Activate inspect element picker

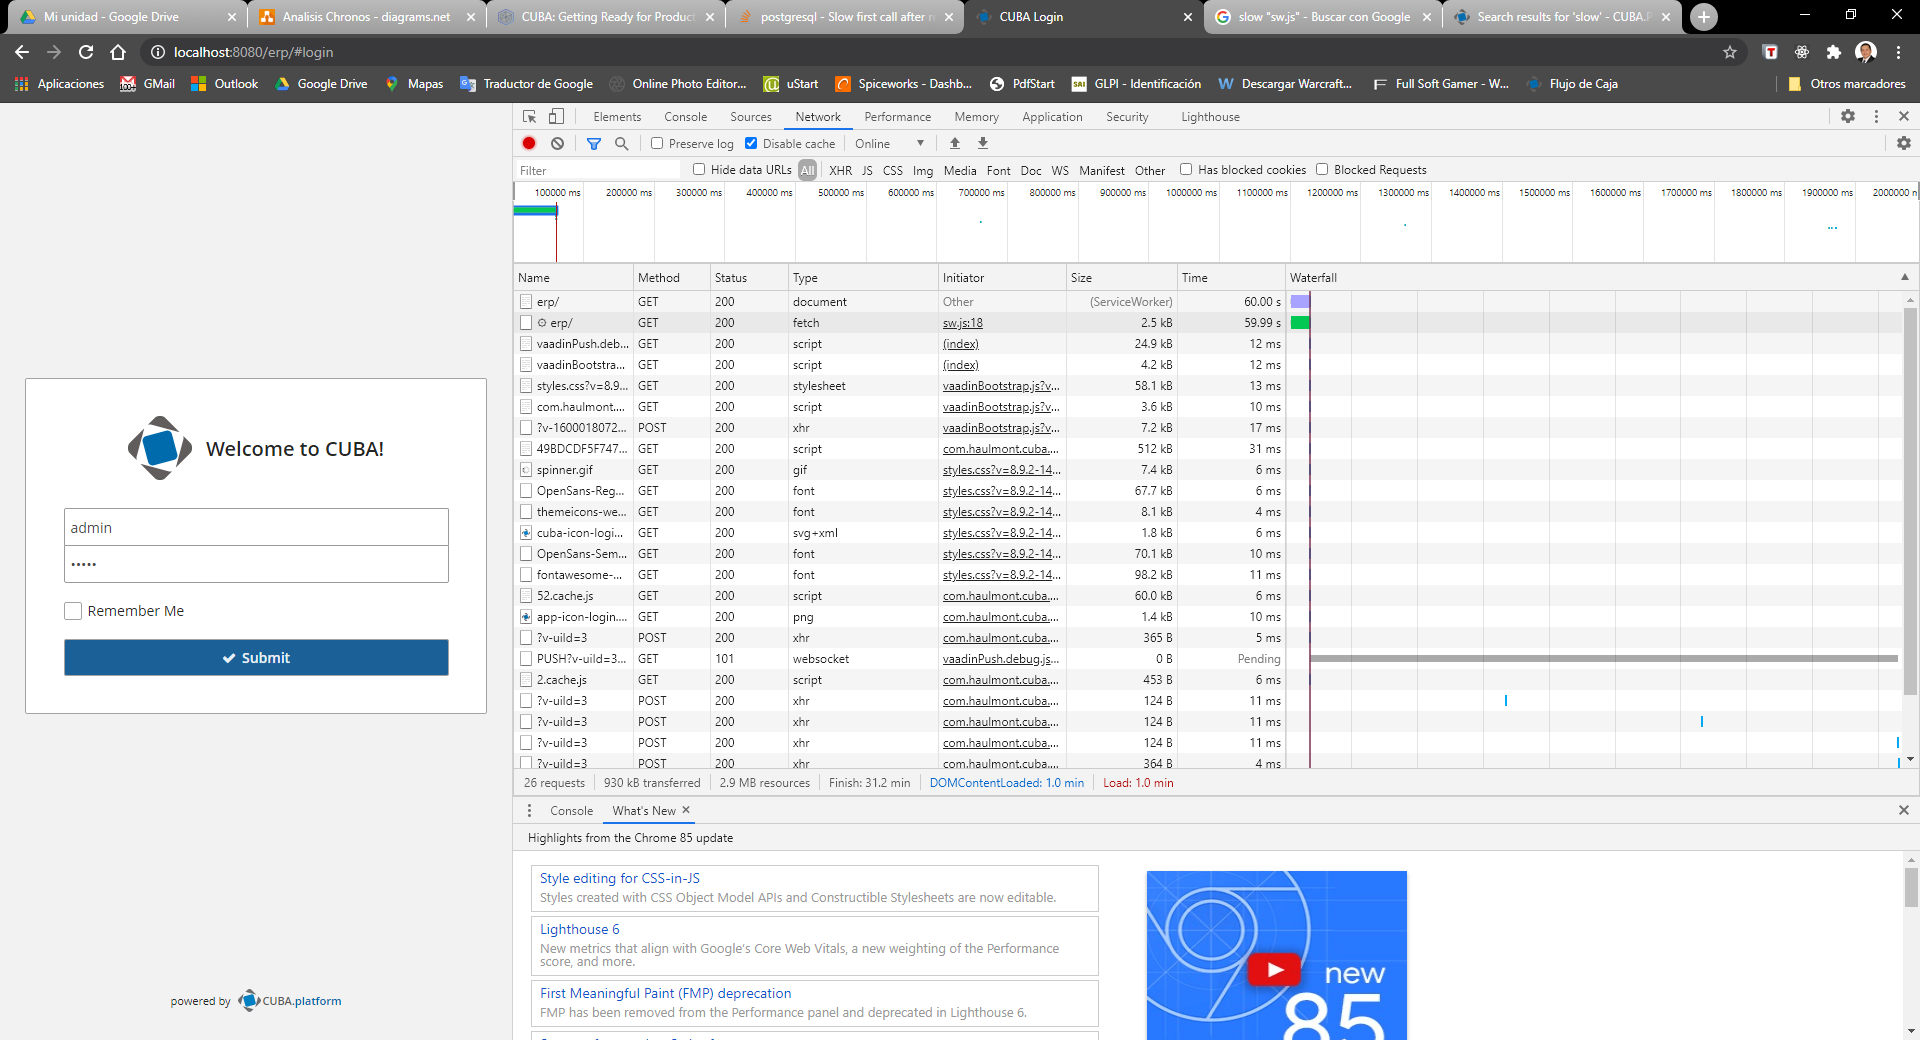530,117
